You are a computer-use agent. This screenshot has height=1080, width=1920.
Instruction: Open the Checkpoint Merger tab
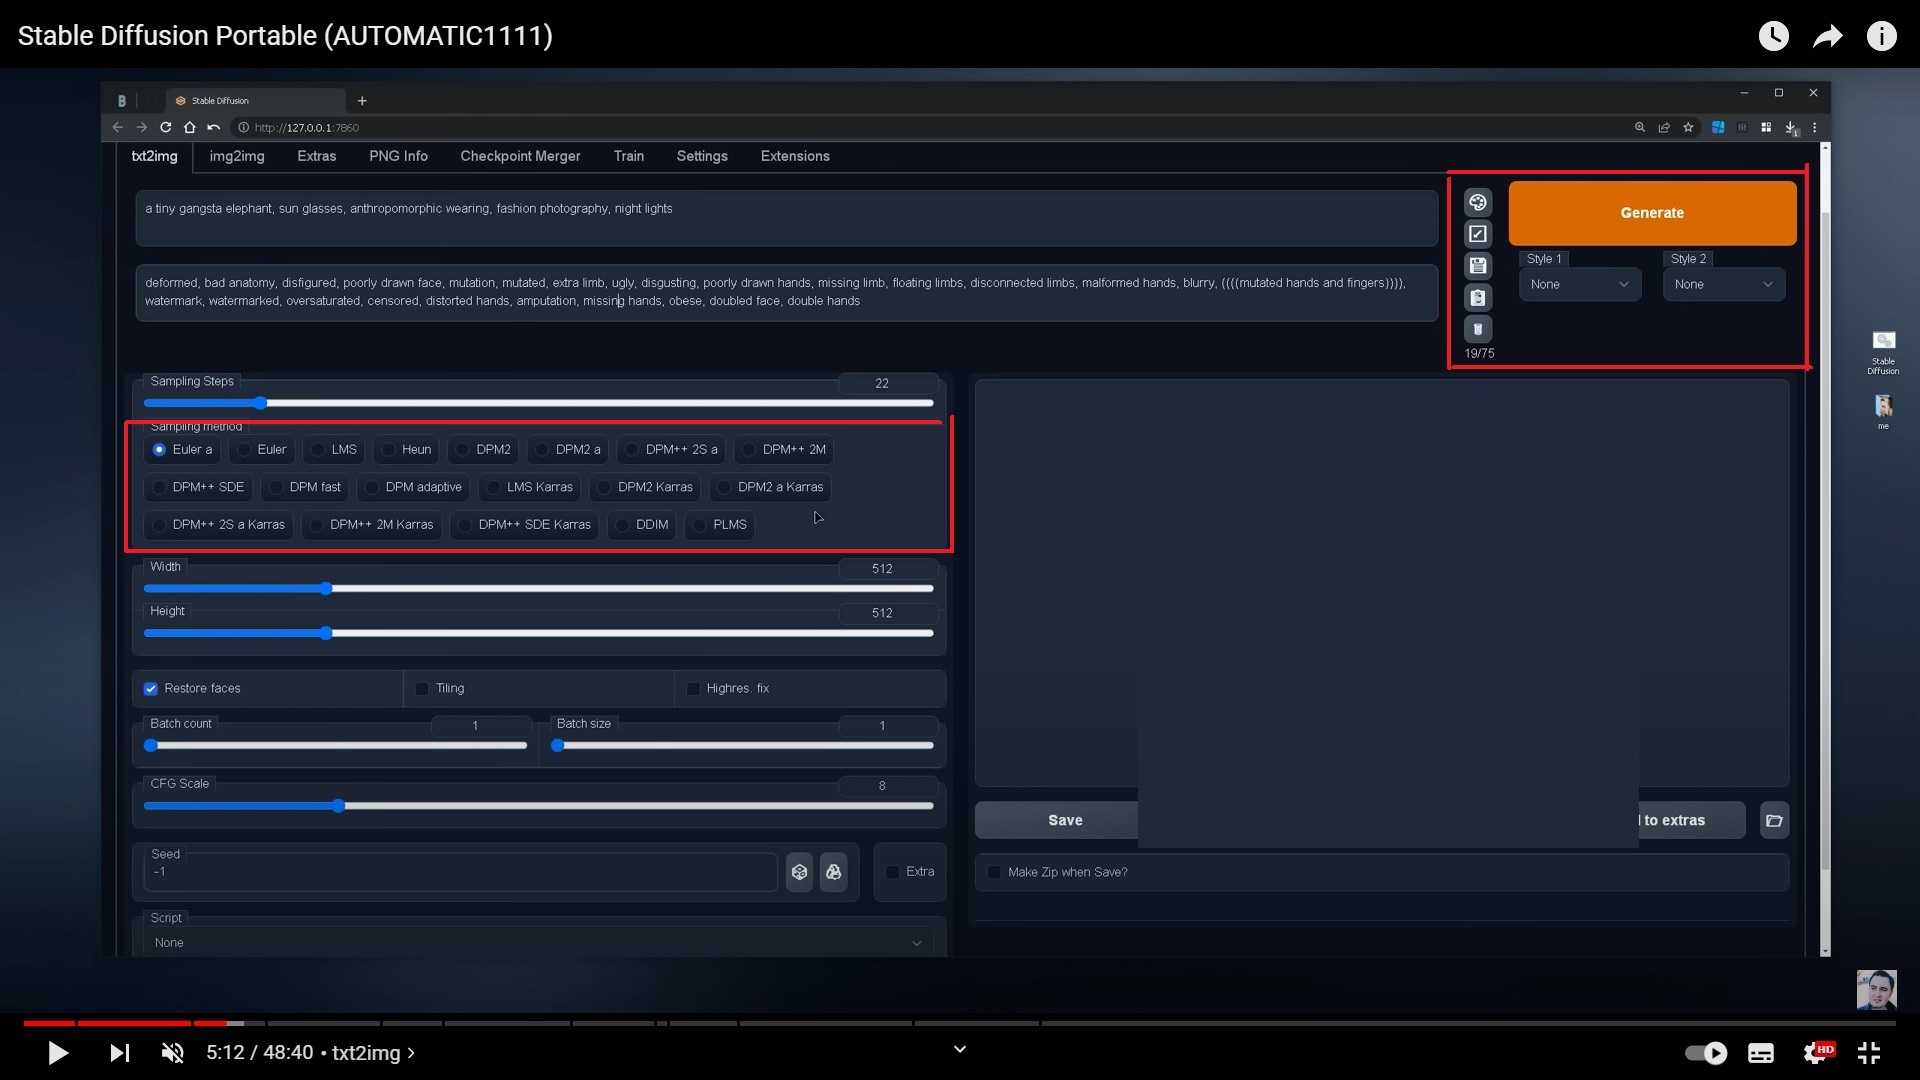pyautogui.click(x=520, y=156)
